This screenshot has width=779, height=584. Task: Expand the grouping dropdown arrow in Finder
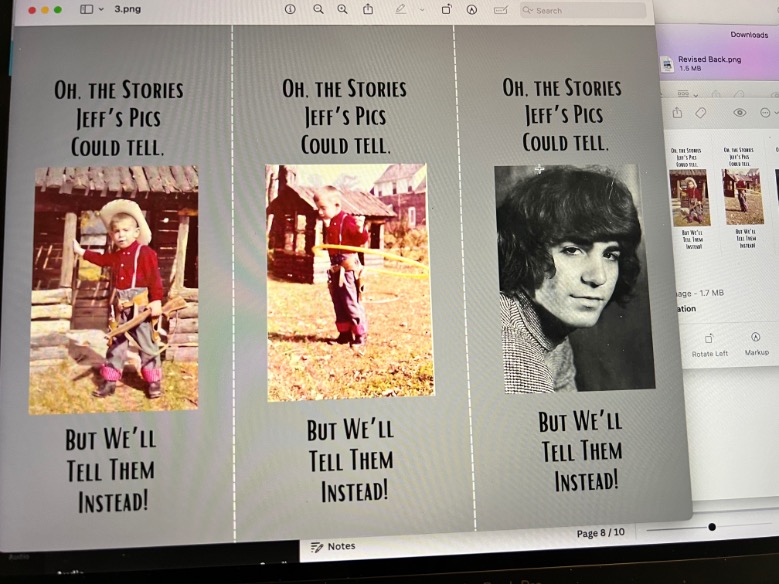[696, 94]
